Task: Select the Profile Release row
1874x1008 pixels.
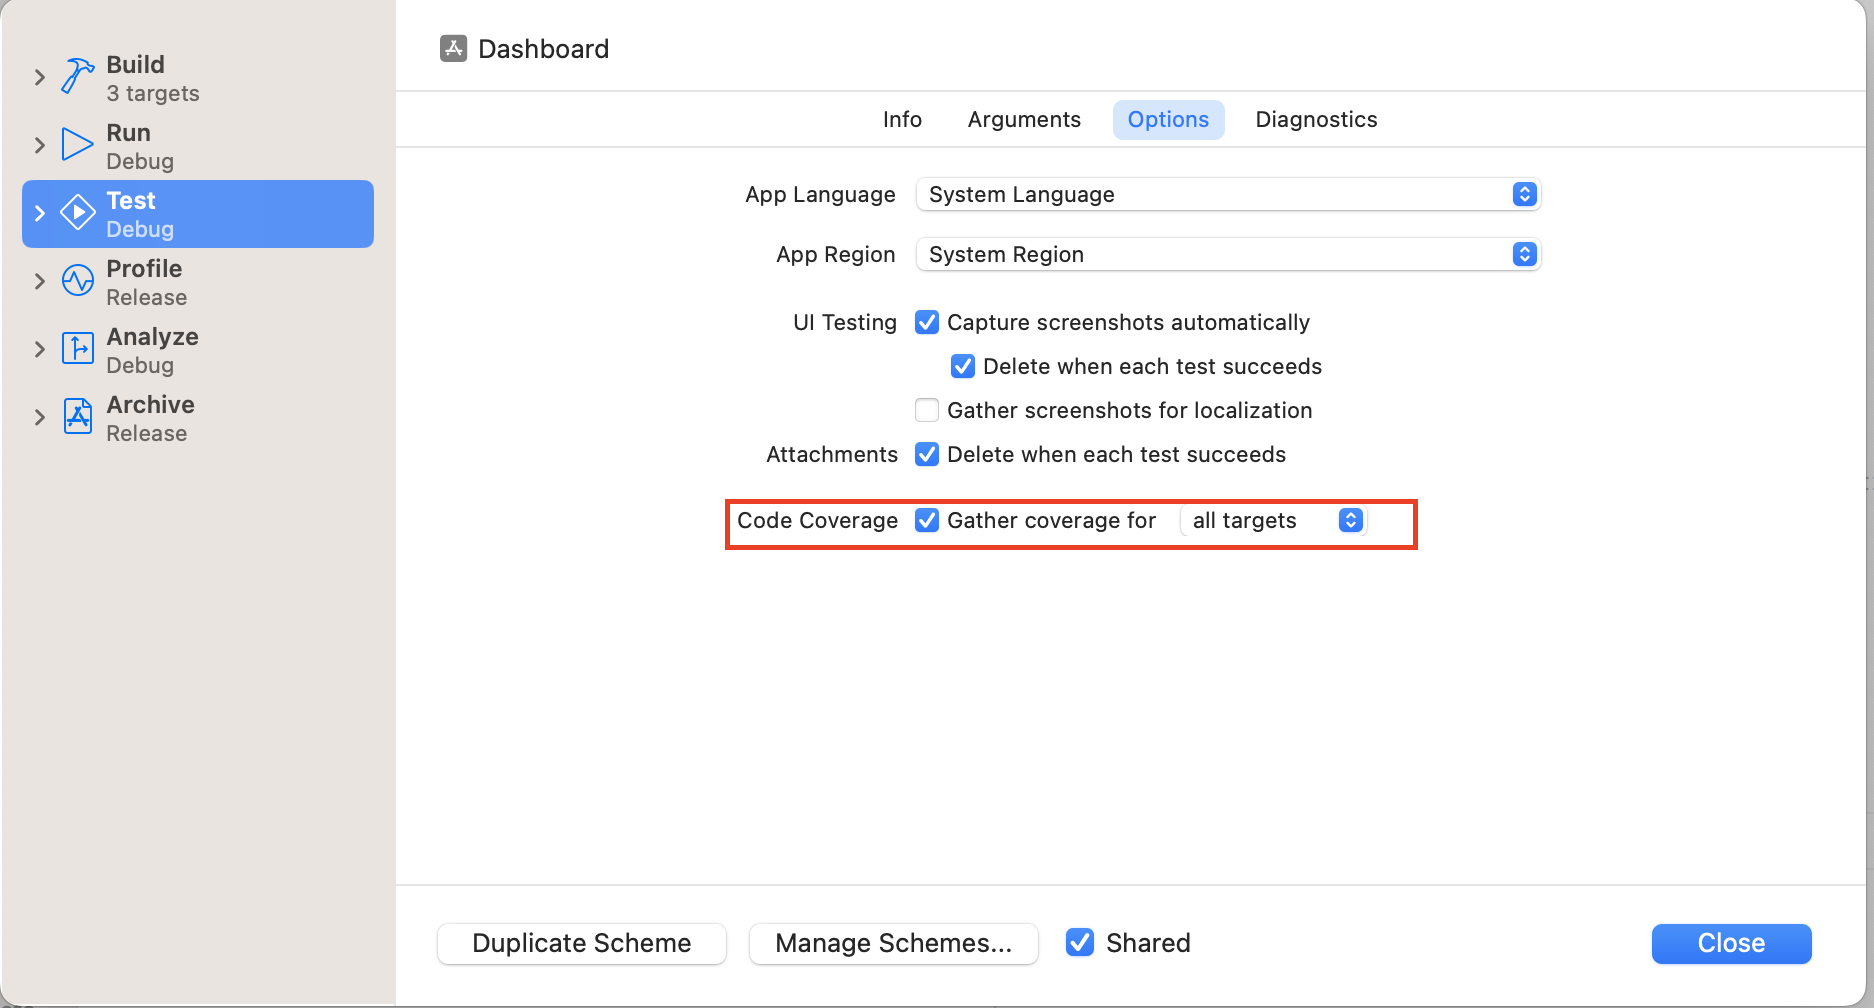Action: point(198,282)
